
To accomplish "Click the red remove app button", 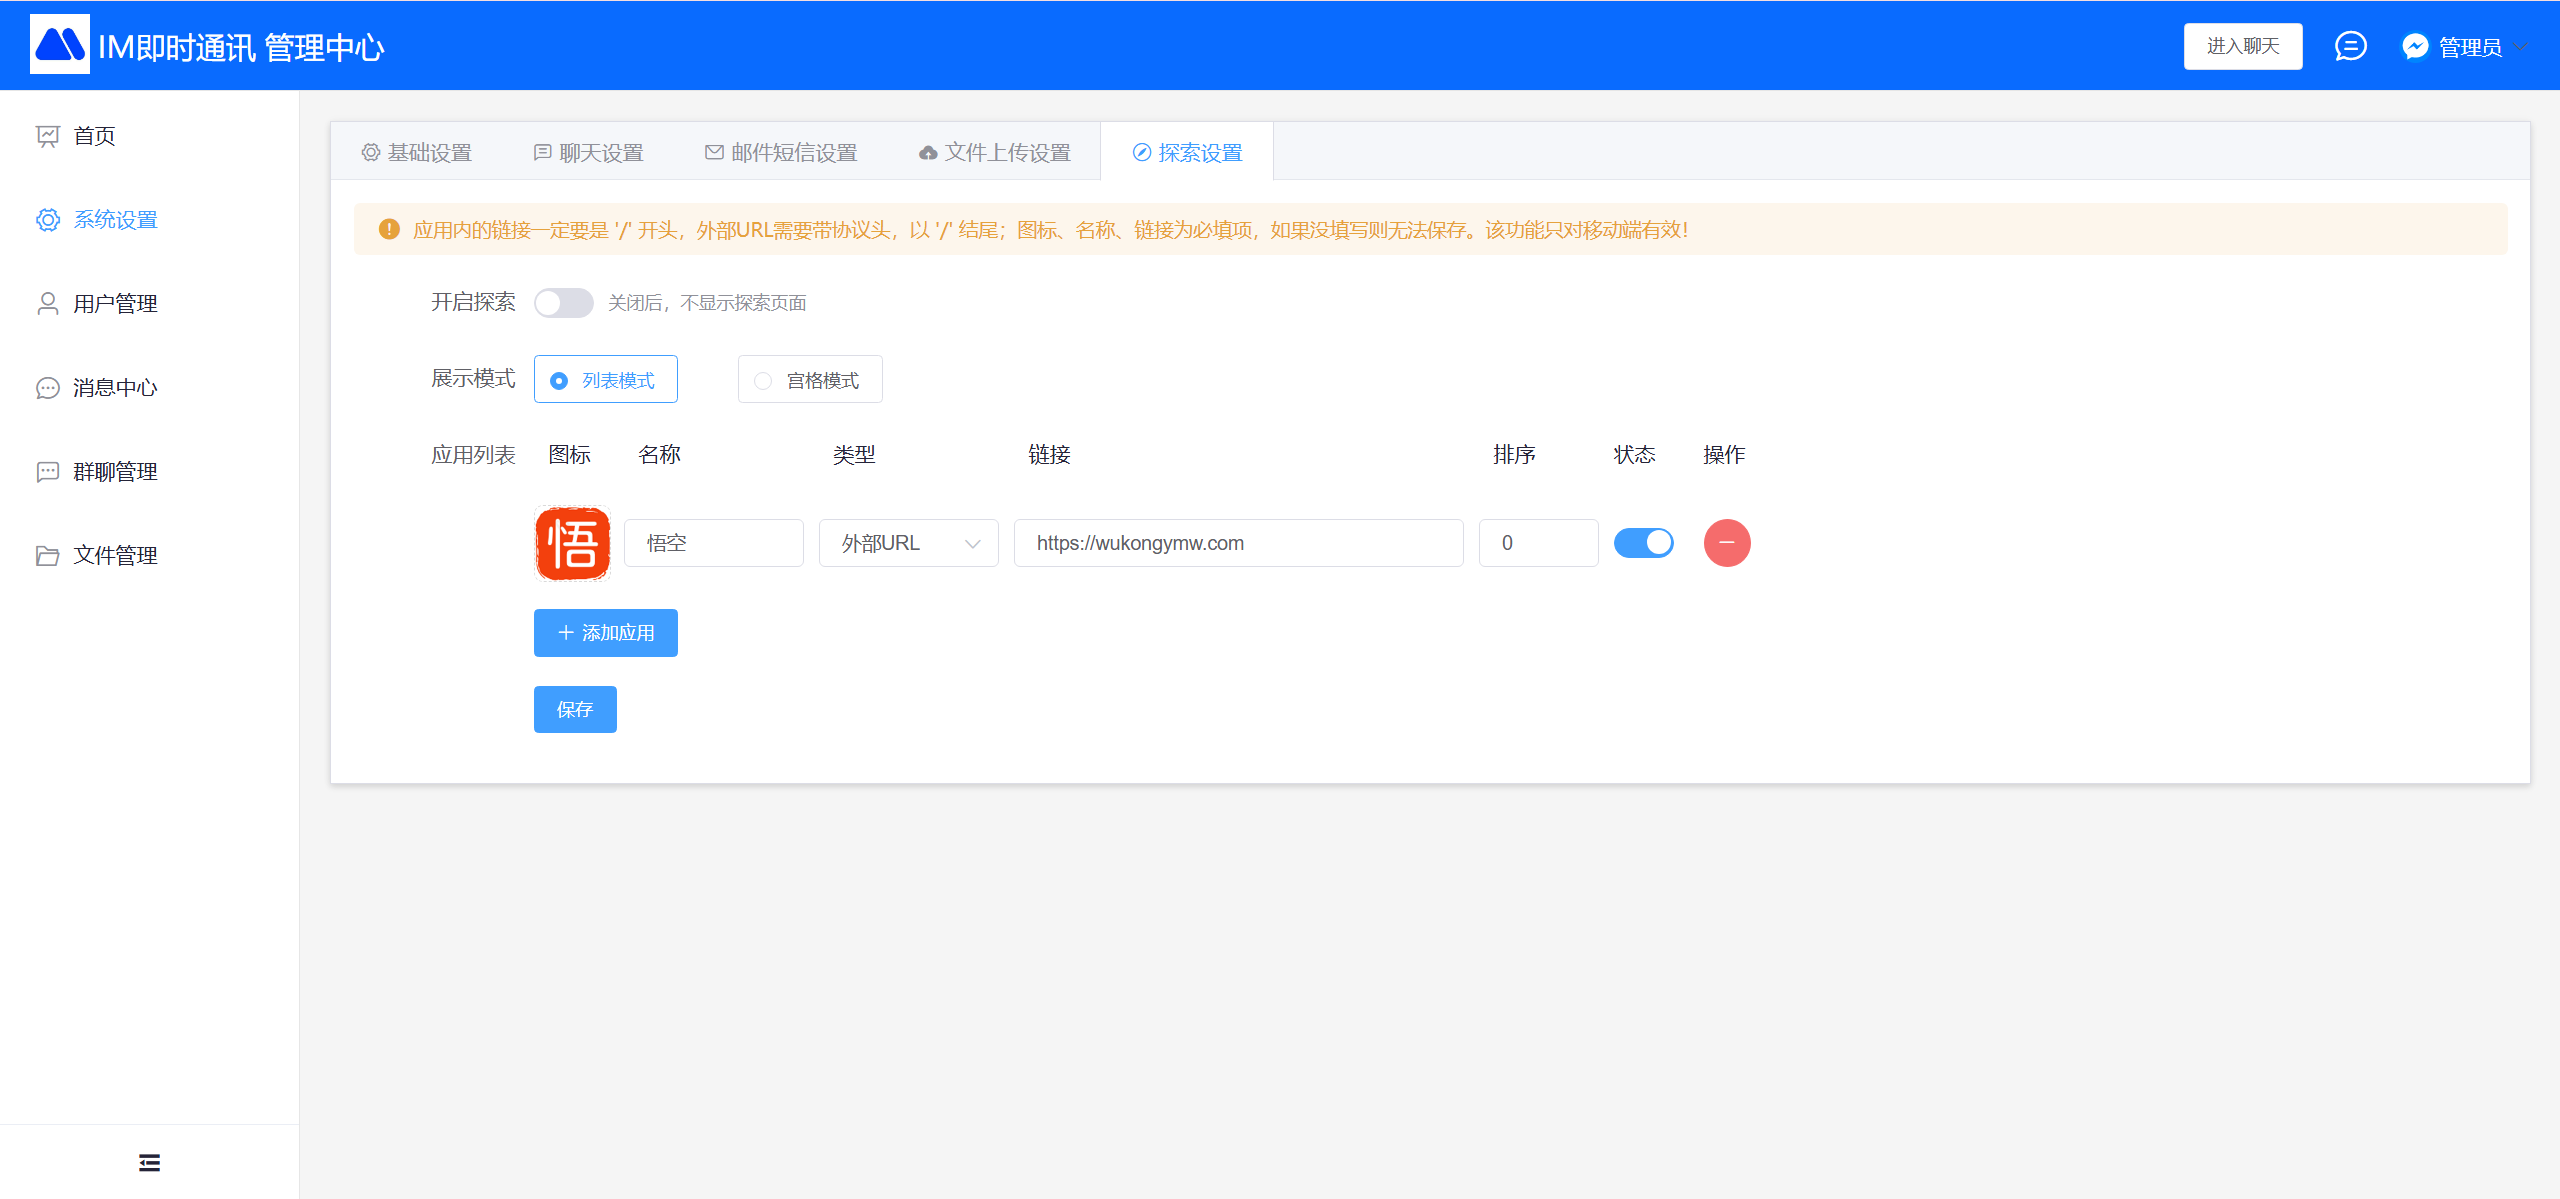I will tap(1726, 543).
